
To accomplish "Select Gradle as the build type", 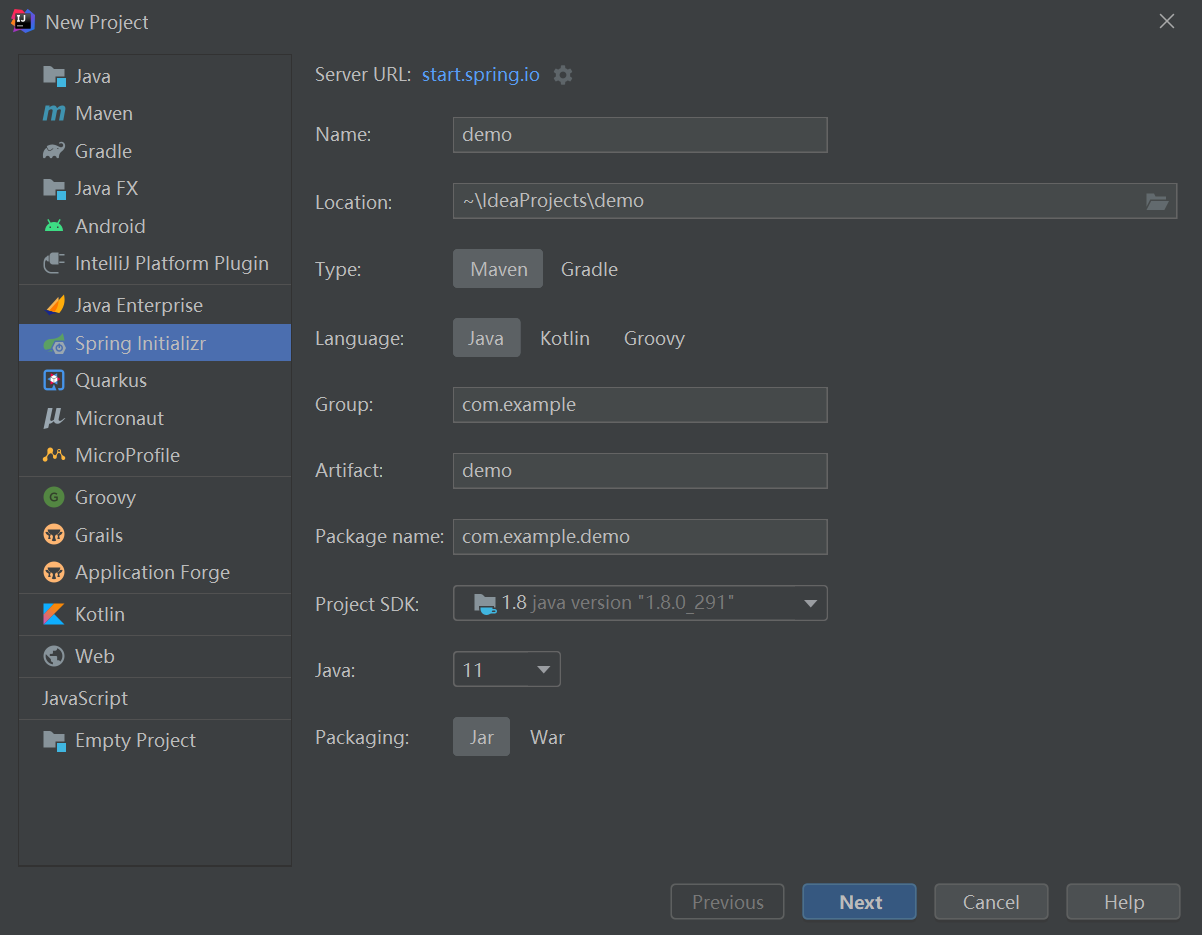I will pyautogui.click(x=589, y=269).
